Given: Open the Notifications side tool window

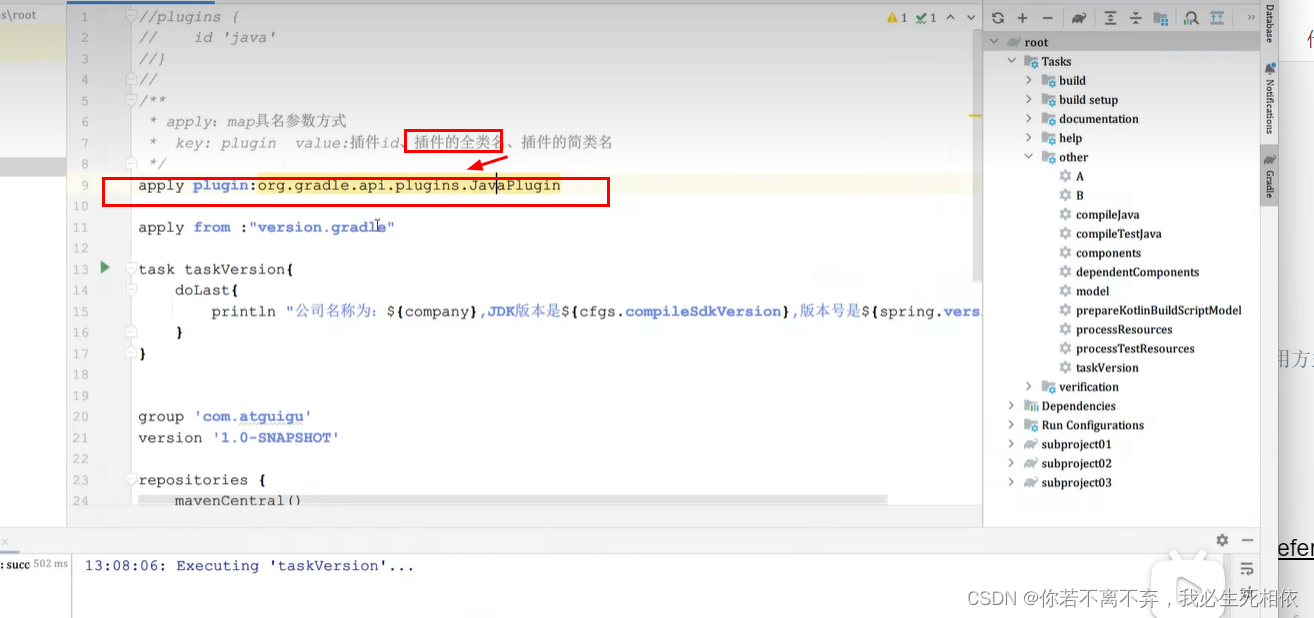Looking at the screenshot, I should [x=1269, y=98].
